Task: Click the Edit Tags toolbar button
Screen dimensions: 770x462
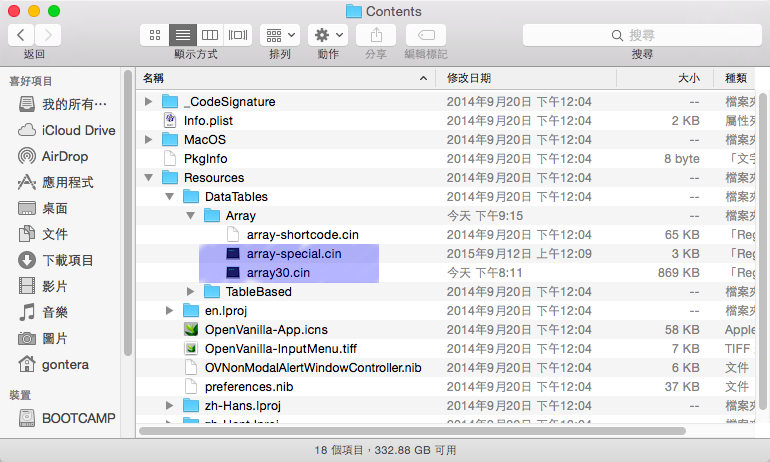Action: 426,35
